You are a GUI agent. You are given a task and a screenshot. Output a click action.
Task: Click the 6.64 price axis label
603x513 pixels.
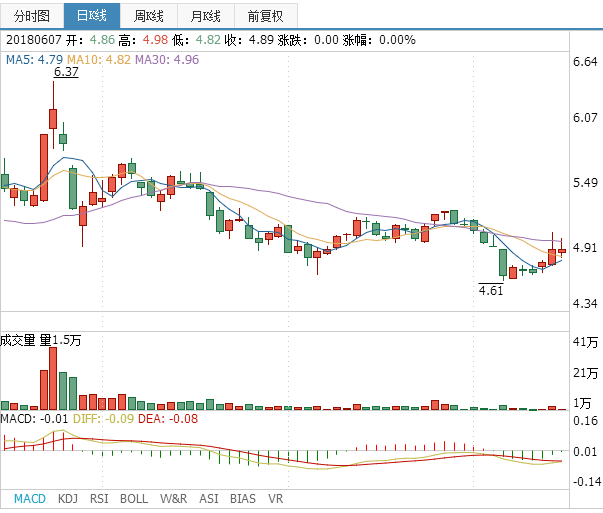[x=585, y=62]
